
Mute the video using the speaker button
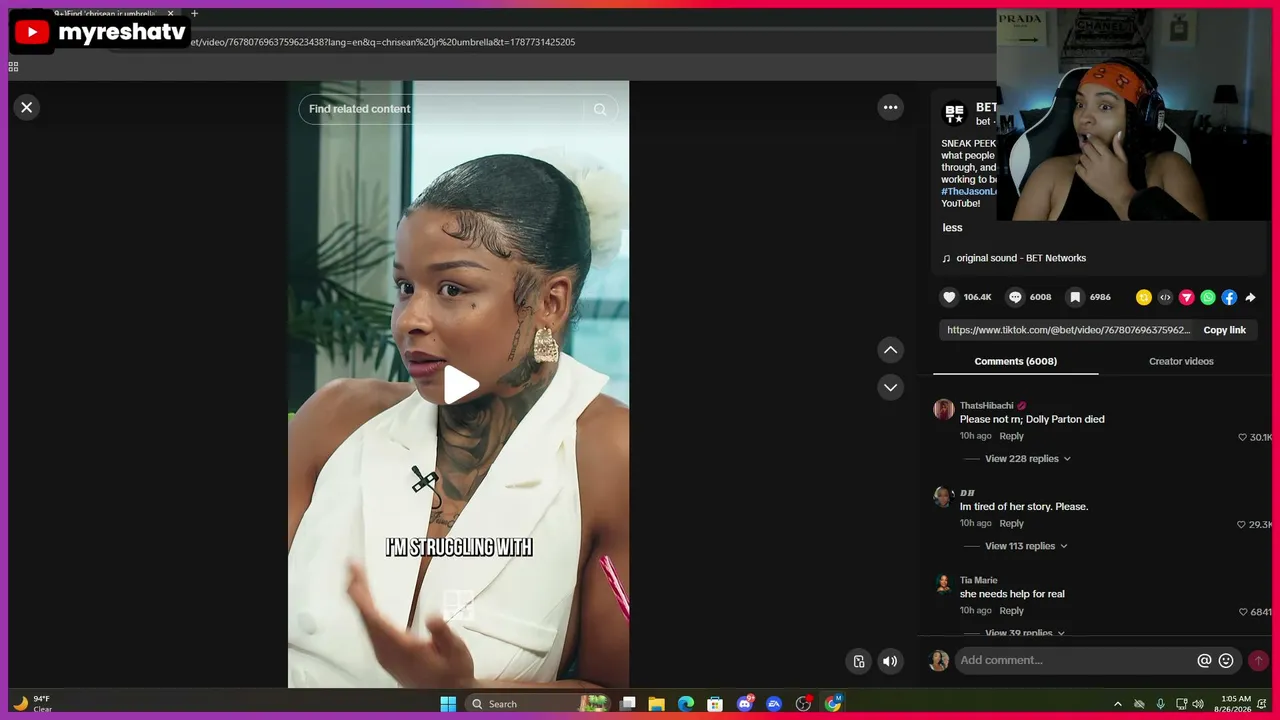890,661
